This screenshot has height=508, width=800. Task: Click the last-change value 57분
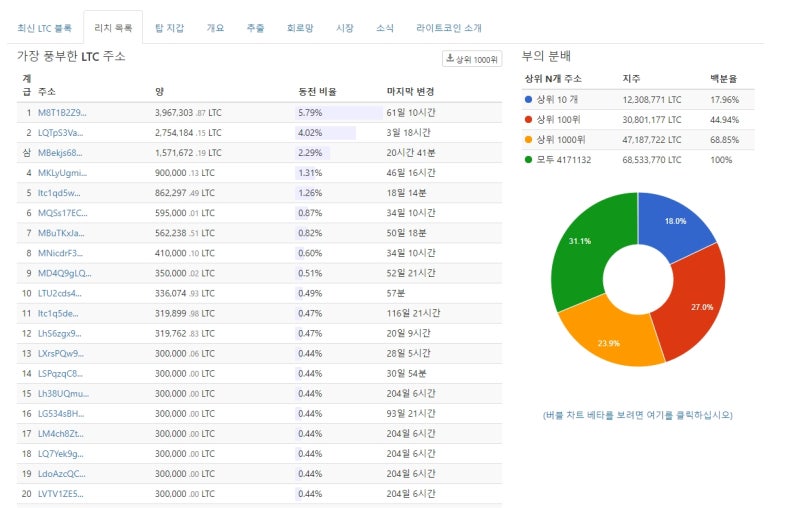[x=395, y=293]
